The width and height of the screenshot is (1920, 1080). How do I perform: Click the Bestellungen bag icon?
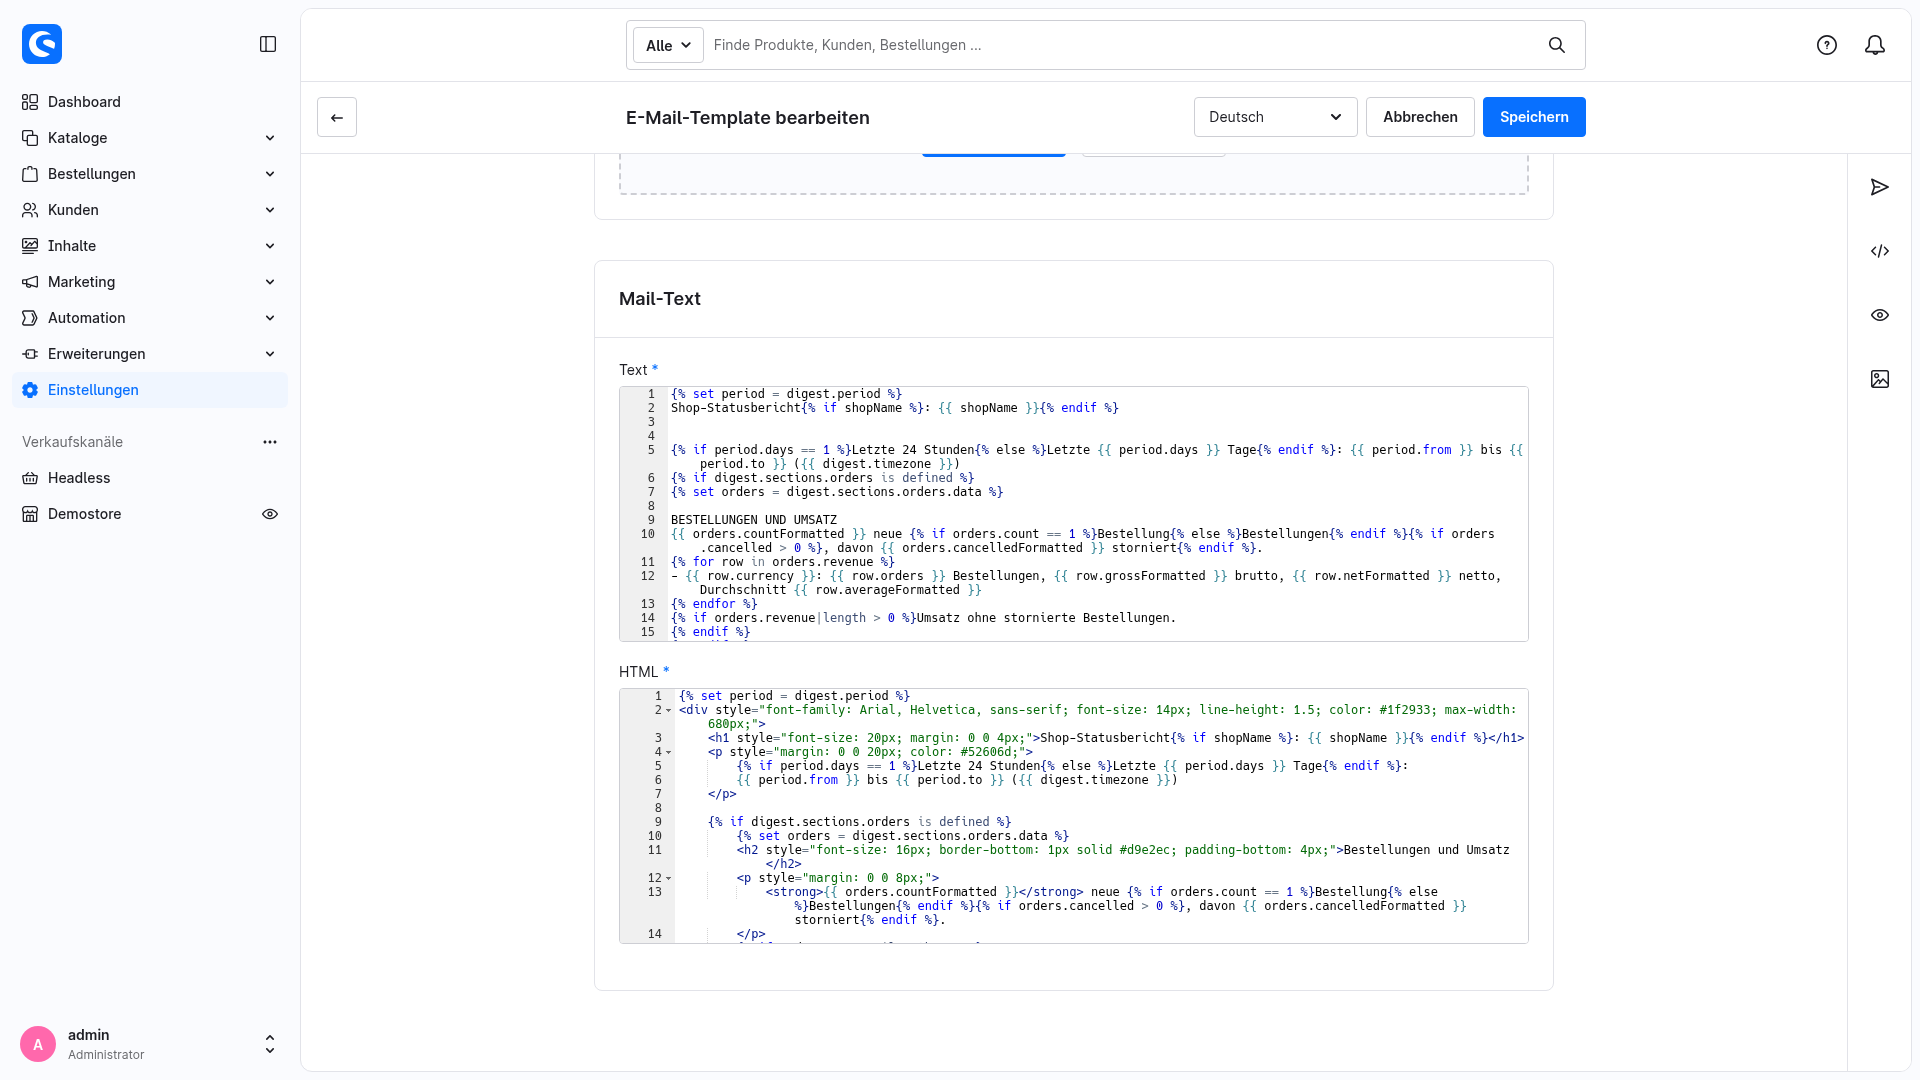30,174
